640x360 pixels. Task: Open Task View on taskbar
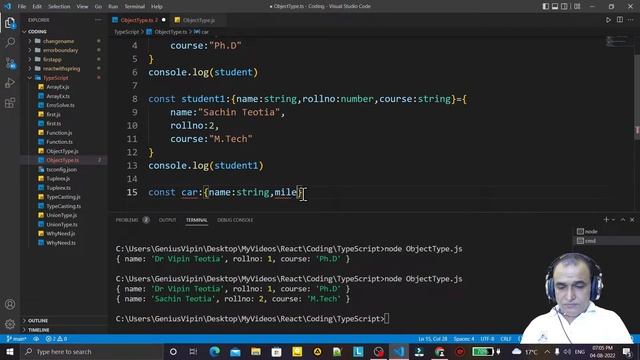point(193,351)
